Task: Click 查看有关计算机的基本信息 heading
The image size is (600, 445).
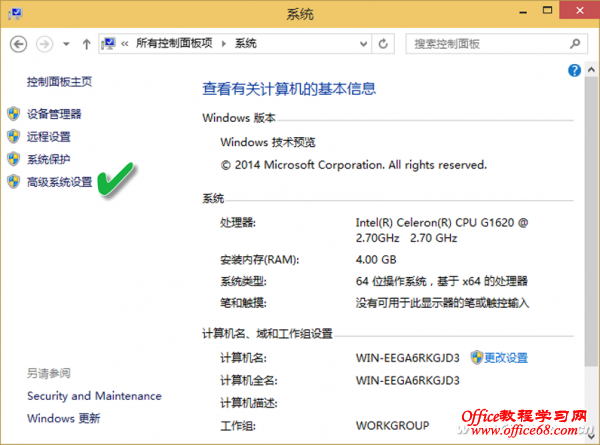Action: [289, 89]
